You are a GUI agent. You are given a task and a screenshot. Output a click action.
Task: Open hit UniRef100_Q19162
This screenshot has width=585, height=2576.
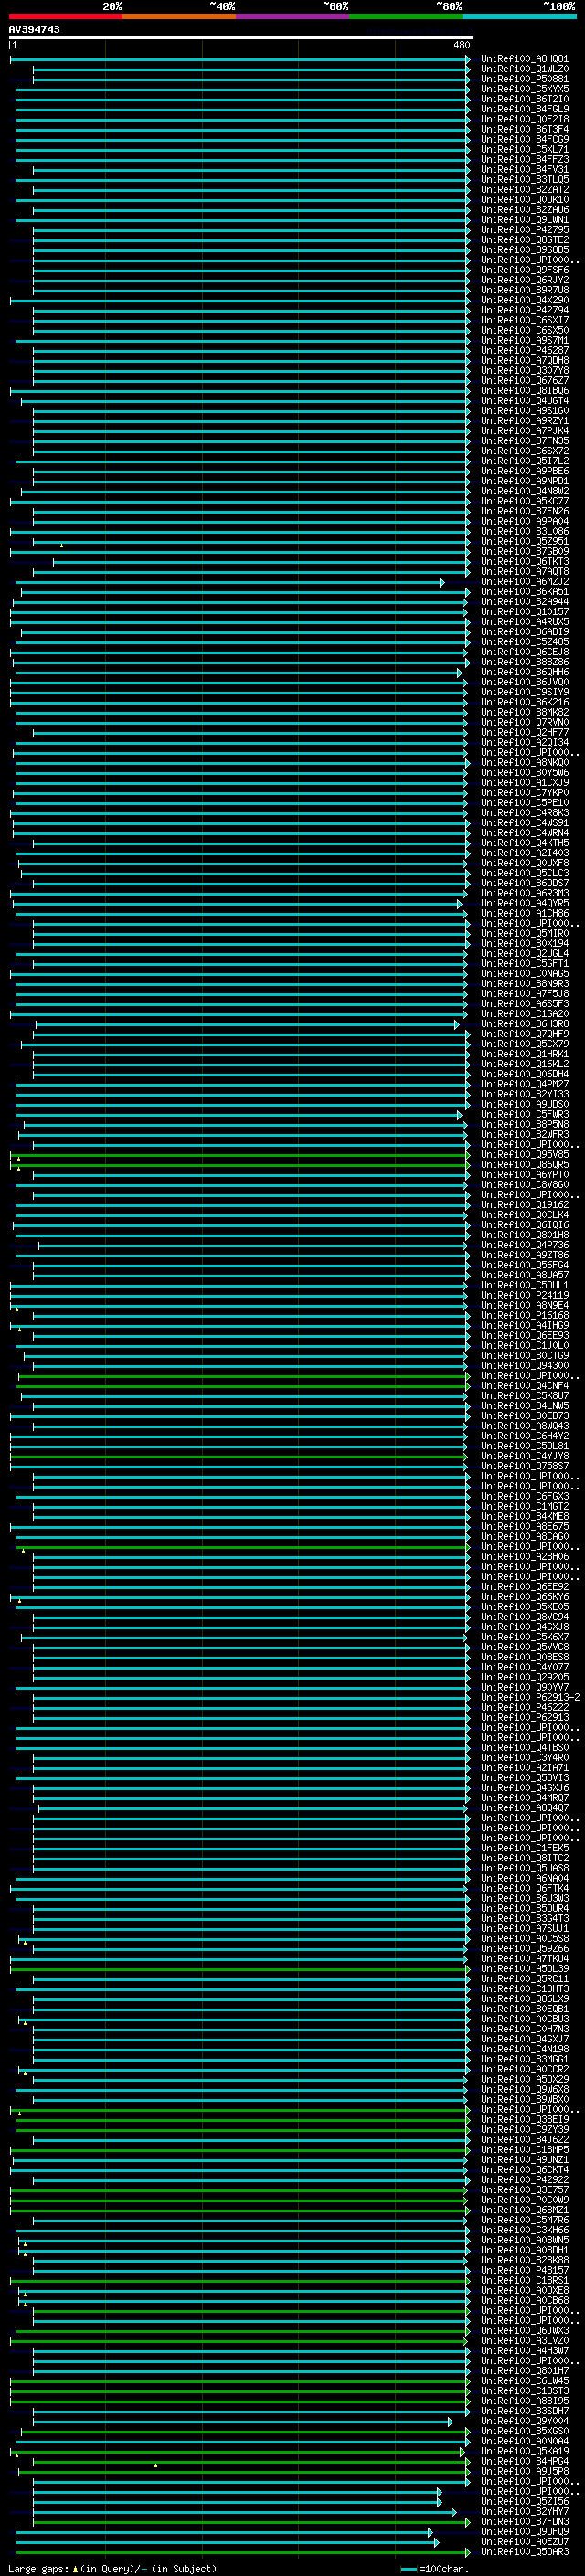tap(524, 1204)
